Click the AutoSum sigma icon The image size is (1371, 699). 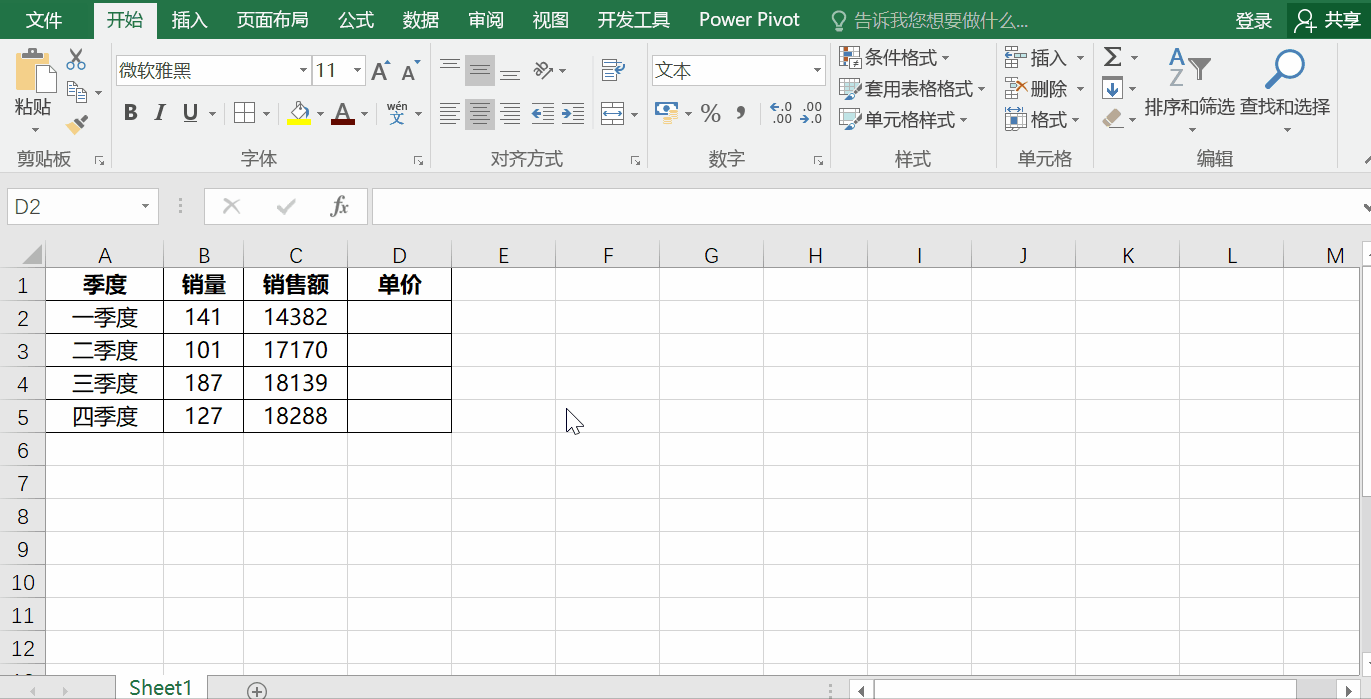1113,57
